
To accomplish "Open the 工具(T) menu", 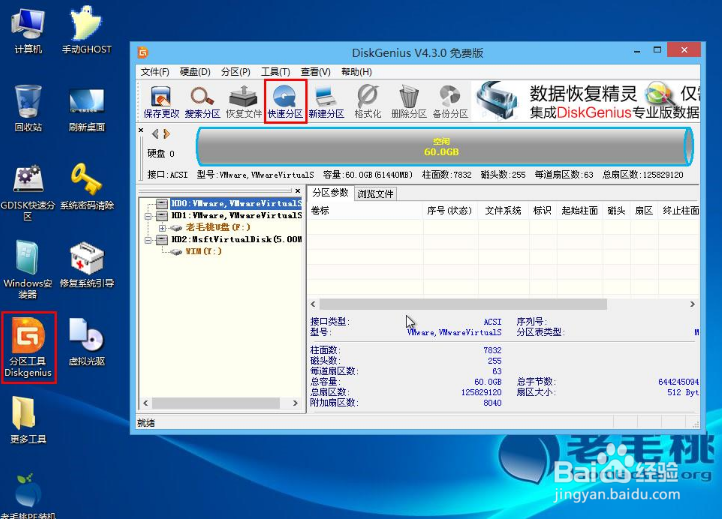I will click(275, 72).
